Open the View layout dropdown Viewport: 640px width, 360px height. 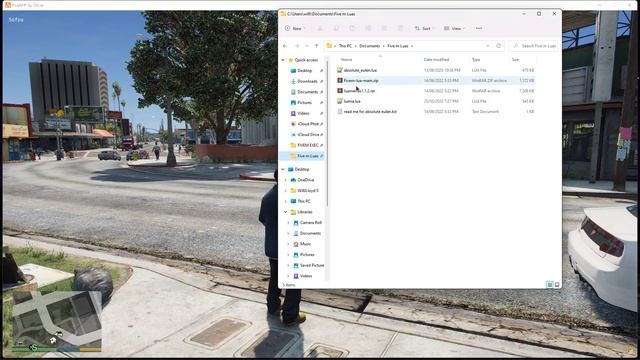pyautogui.click(x=454, y=28)
